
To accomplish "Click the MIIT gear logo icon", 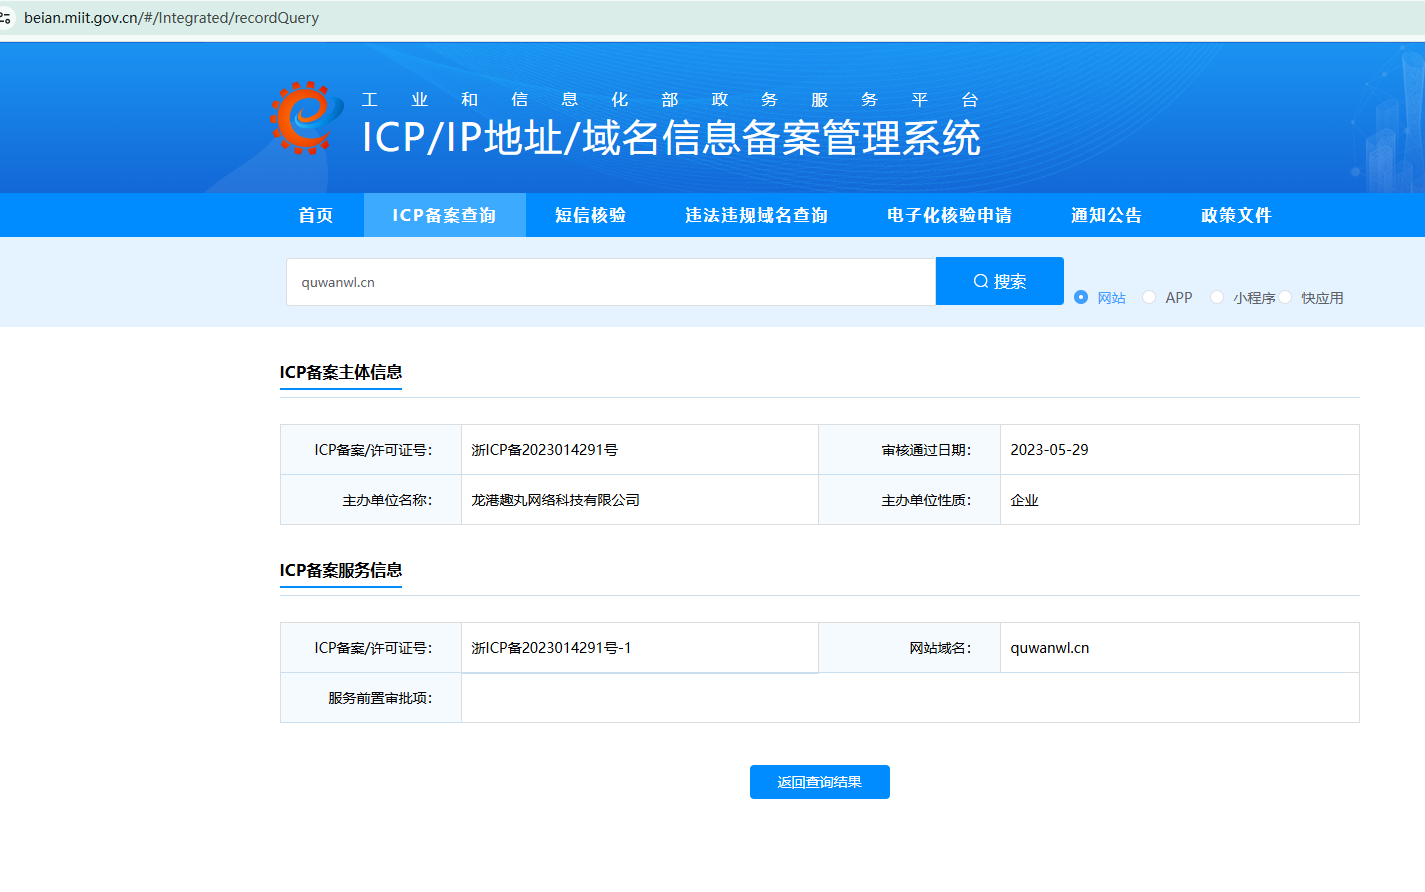I will [304, 117].
